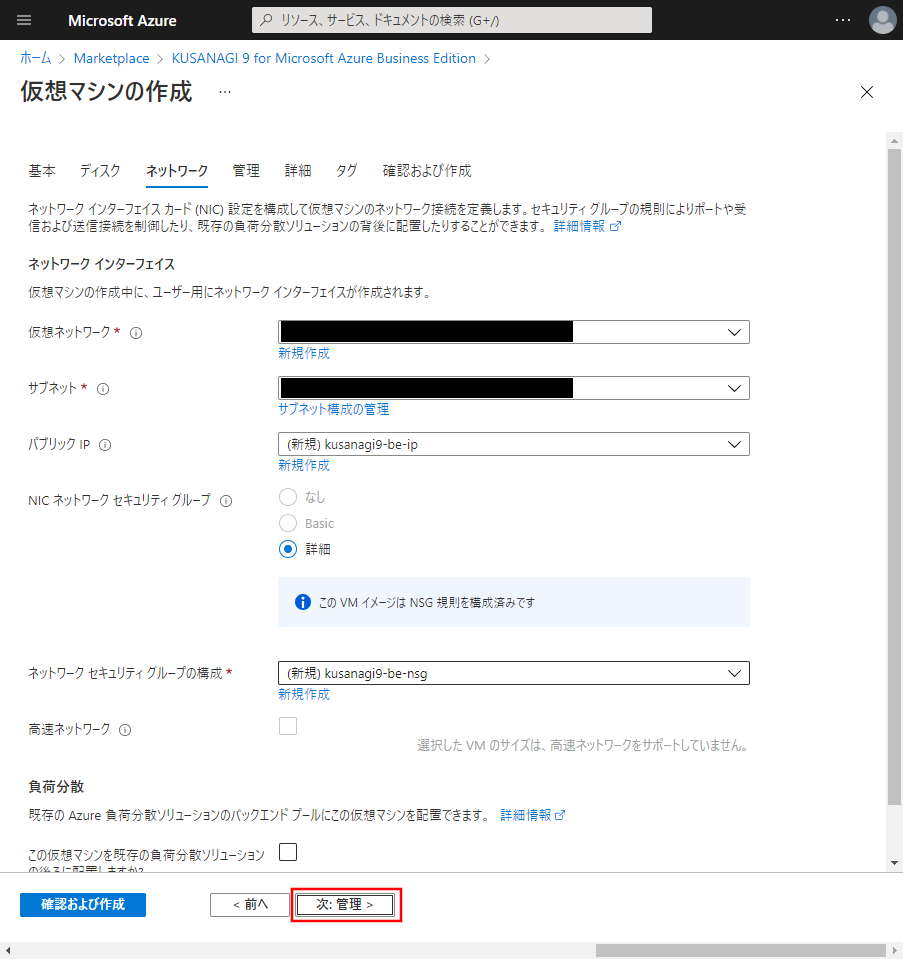
Task: Click the vertical scrollbar up arrow
Action: 894,141
